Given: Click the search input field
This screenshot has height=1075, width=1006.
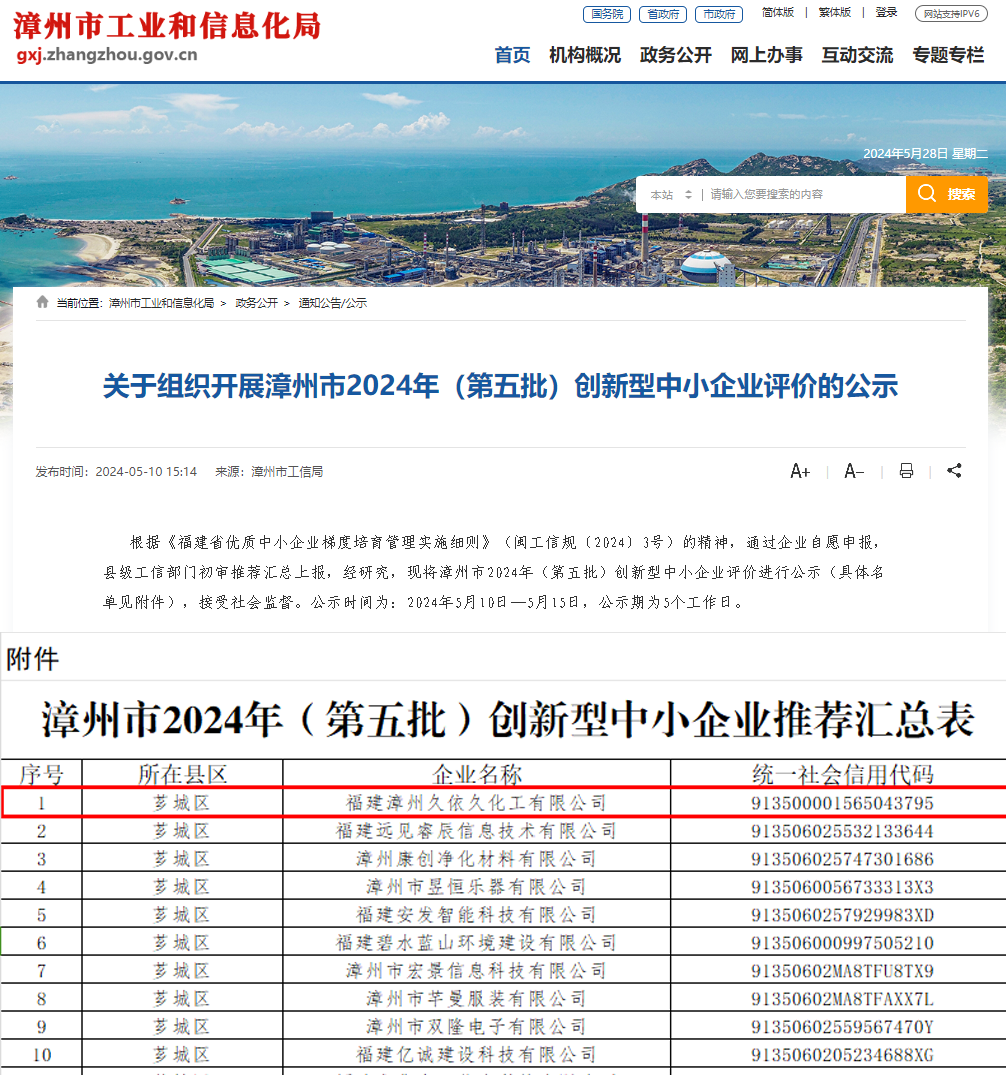Looking at the screenshot, I should click(800, 195).
